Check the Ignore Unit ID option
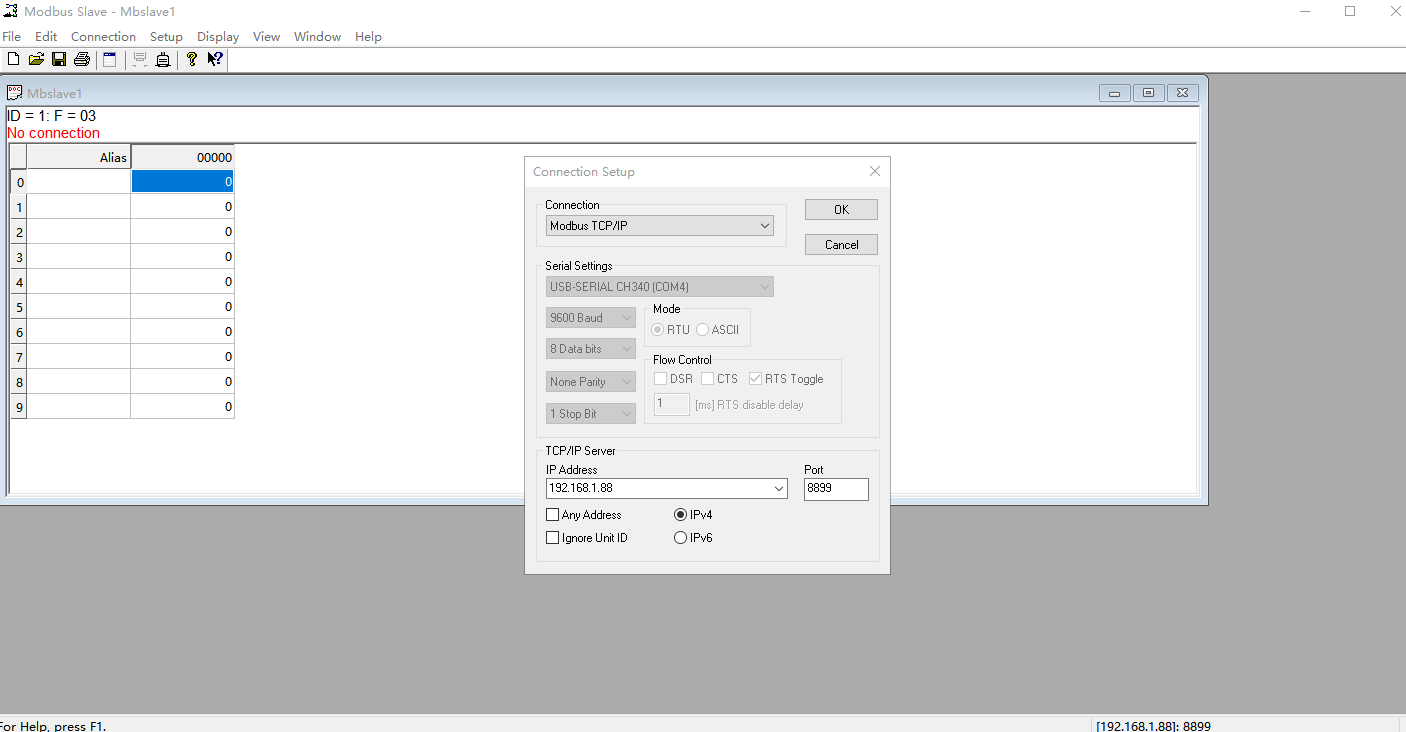Screen dimensions: 1406x732 [x=553, y=538]
